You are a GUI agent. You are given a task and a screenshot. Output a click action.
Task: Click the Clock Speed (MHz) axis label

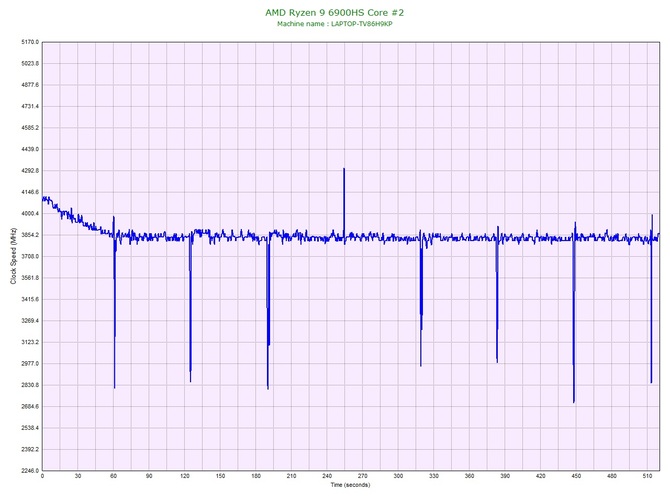[13, 256]
